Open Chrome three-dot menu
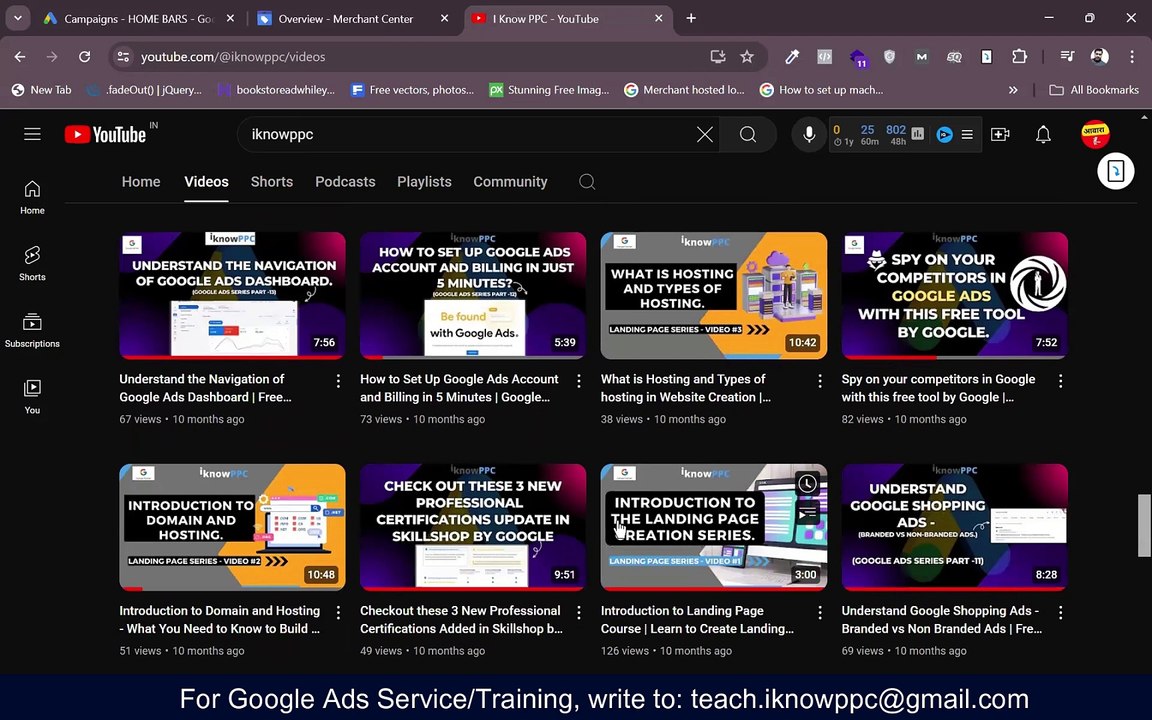Viewport: 1152px width, 720px height. (x=1132, y=57)
